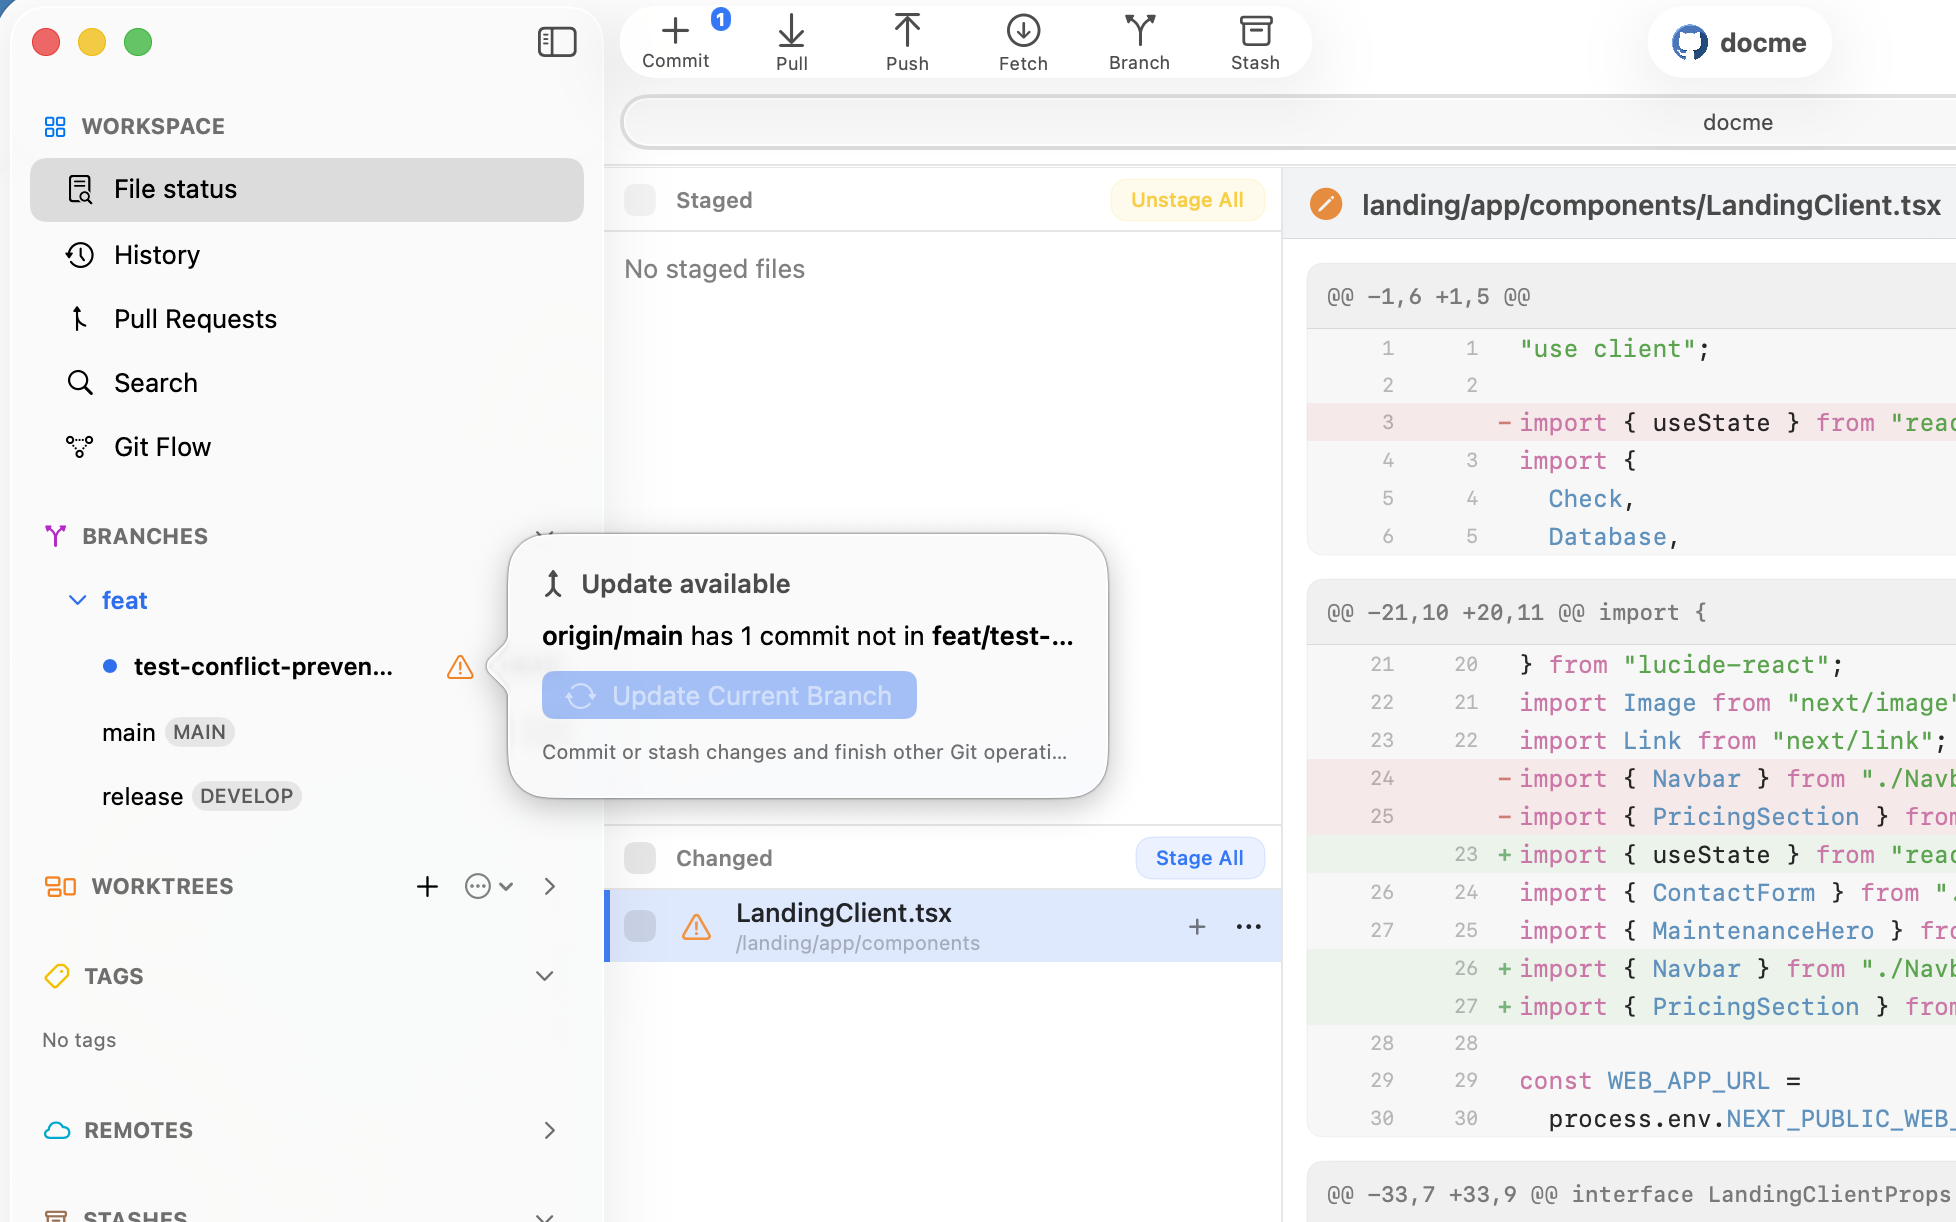Click the Commit toolbar button
The image size is (1956, 1222).
tap(676, 42)
